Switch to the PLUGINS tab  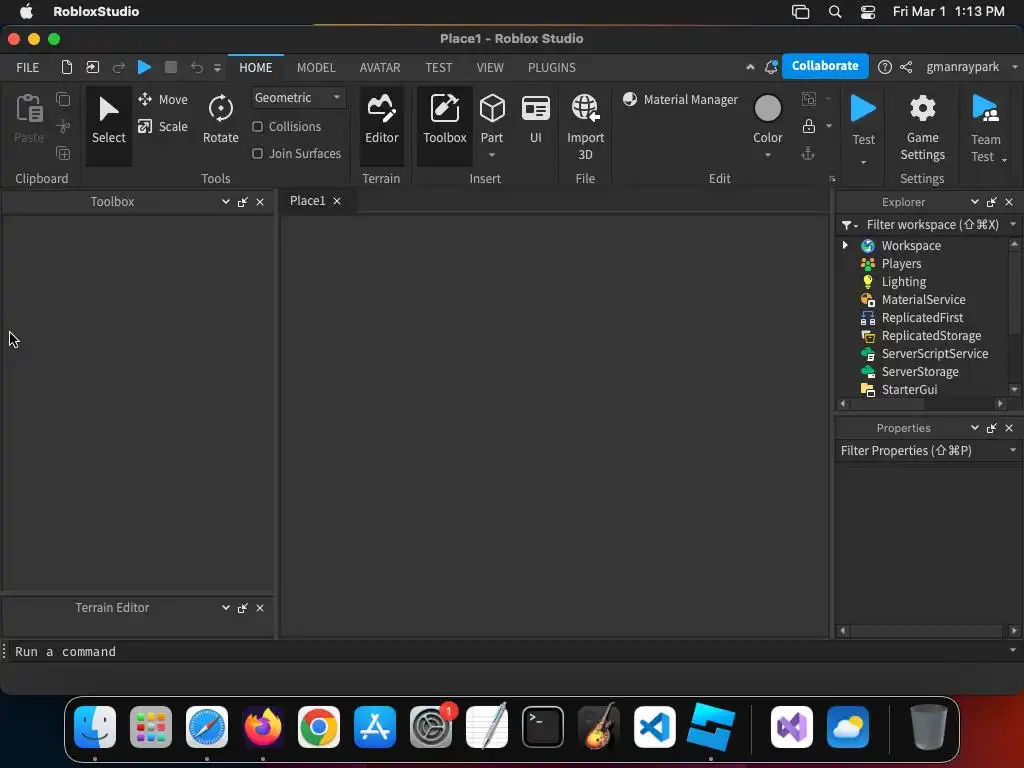[552, 67]
